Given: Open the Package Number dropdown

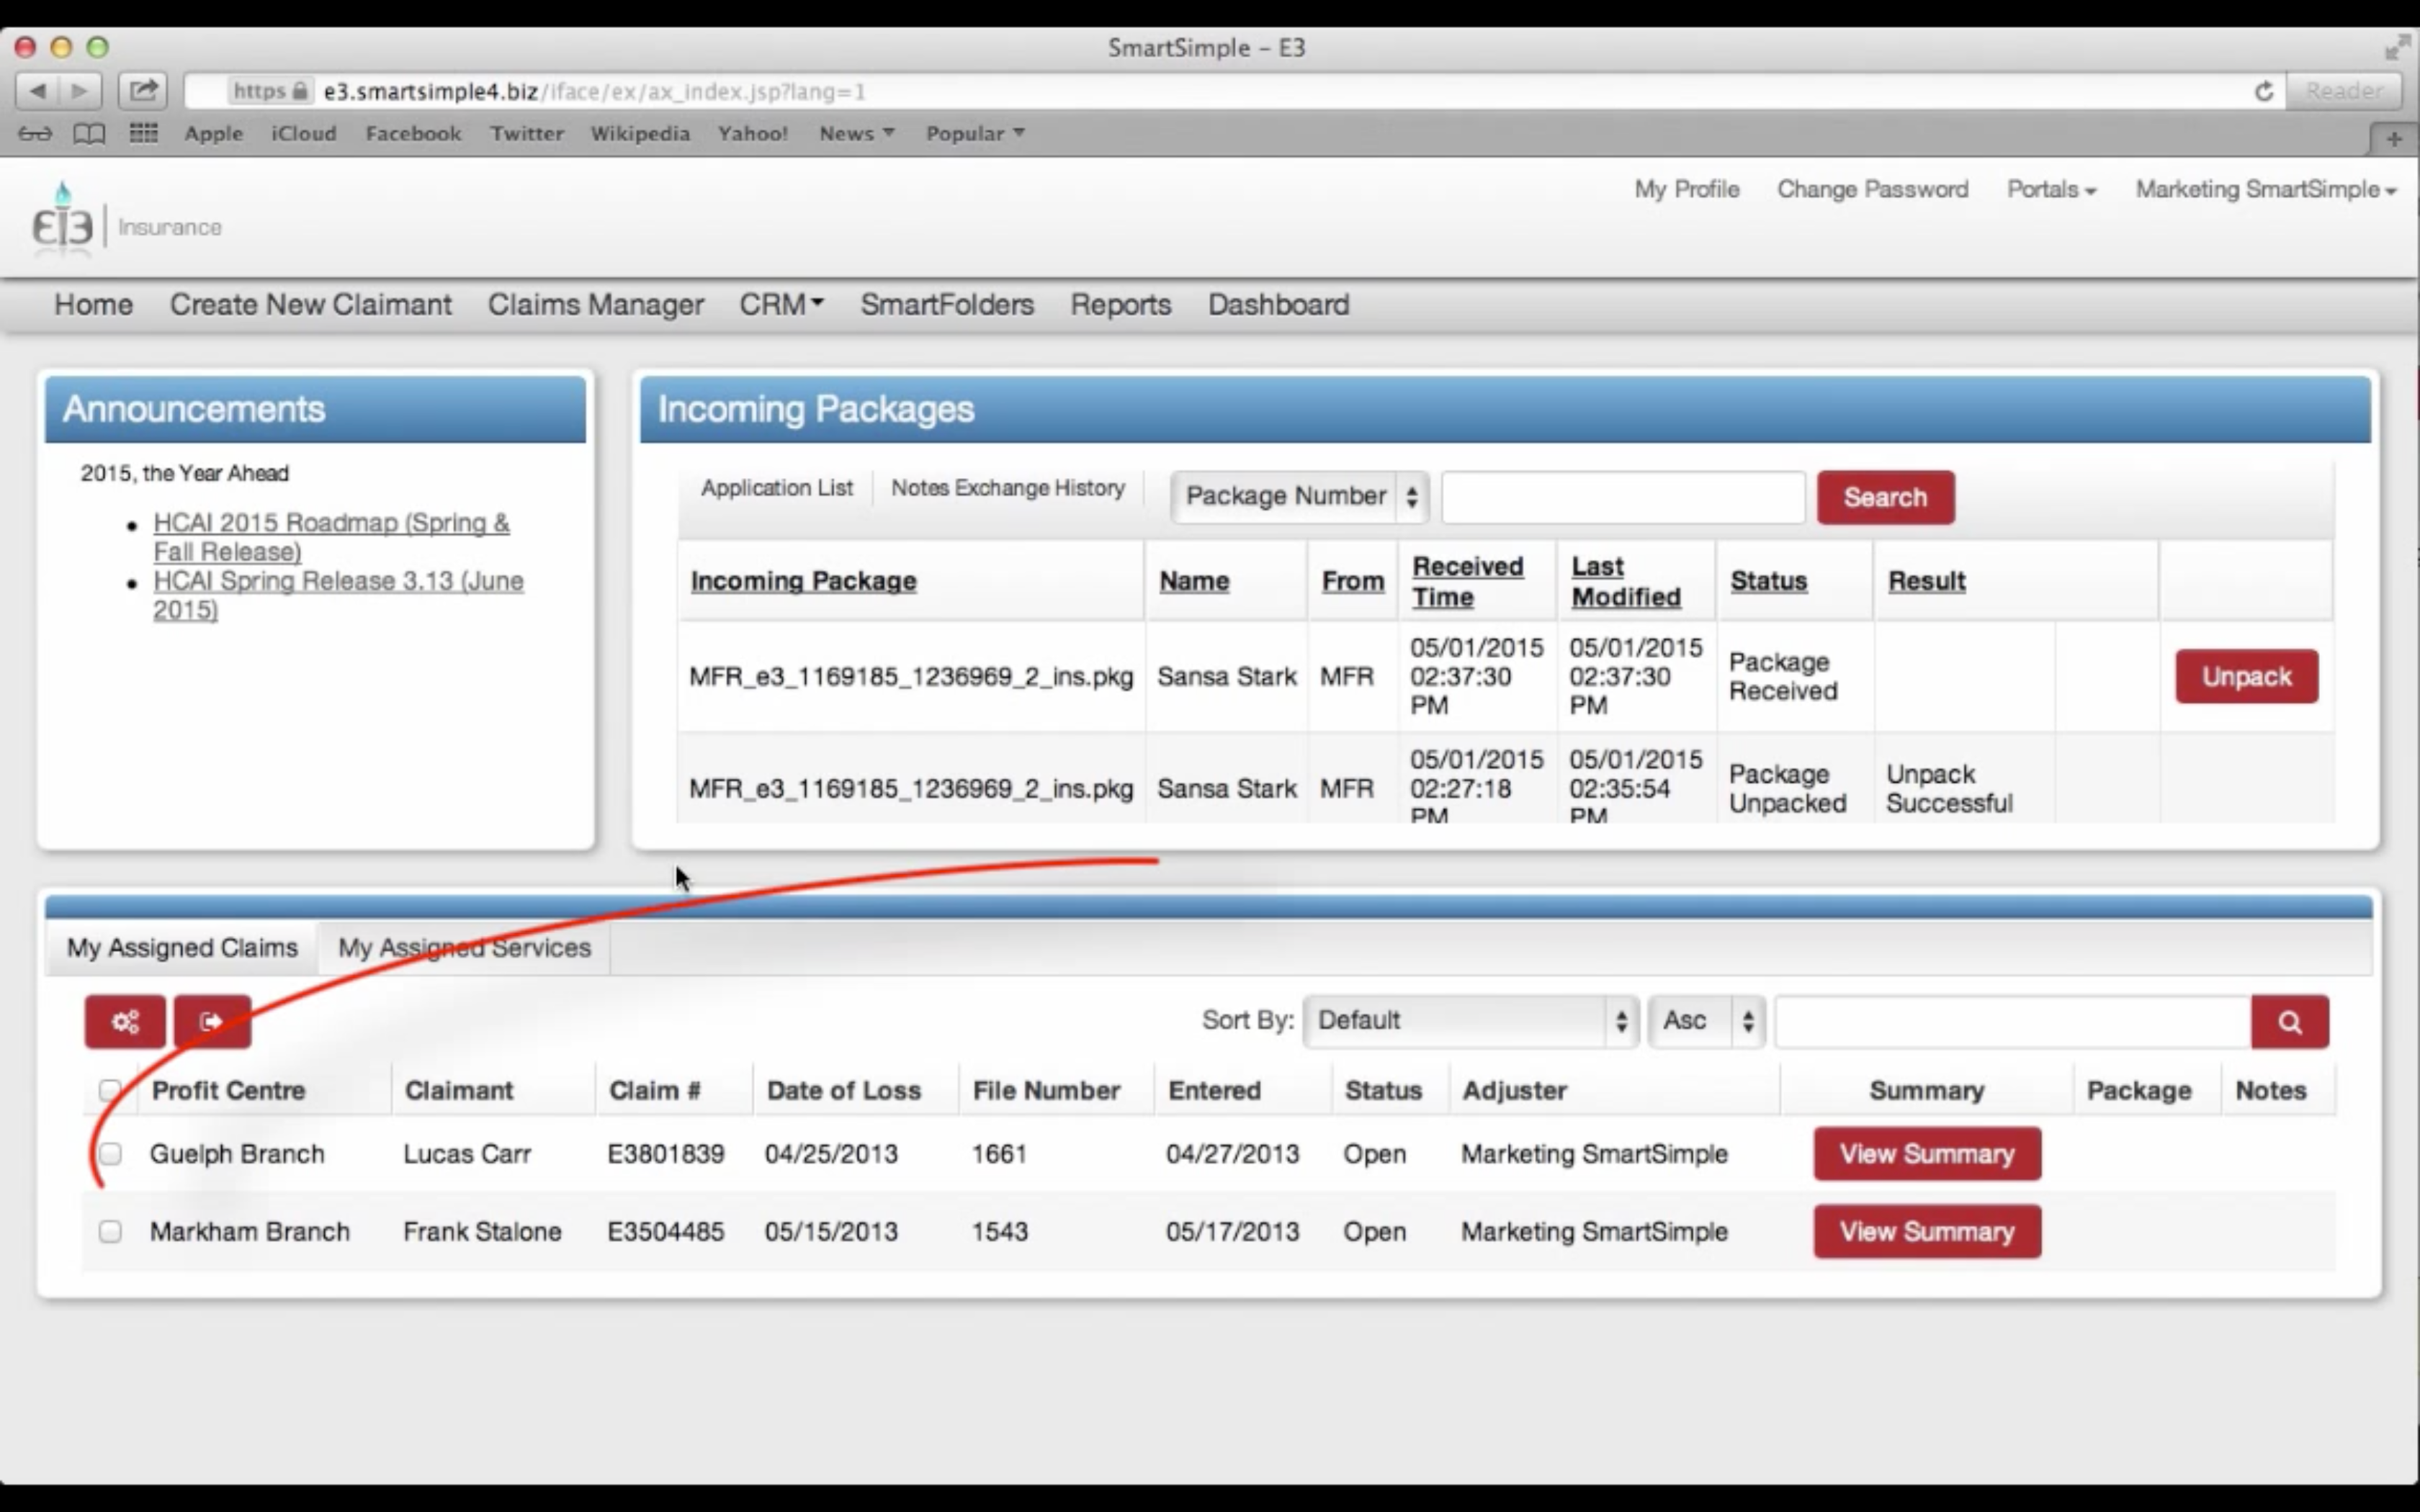Looking at the screenshot, I should tap(1300, 496).
